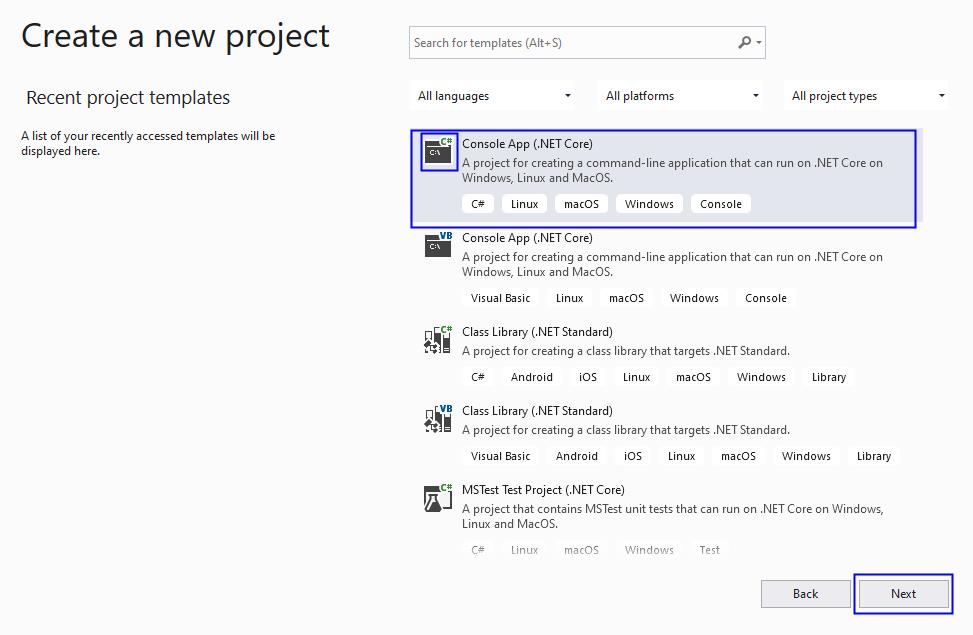Expand the All platforms filter
The height and width of the screenshot is (635, 973).
click(682, 96)
